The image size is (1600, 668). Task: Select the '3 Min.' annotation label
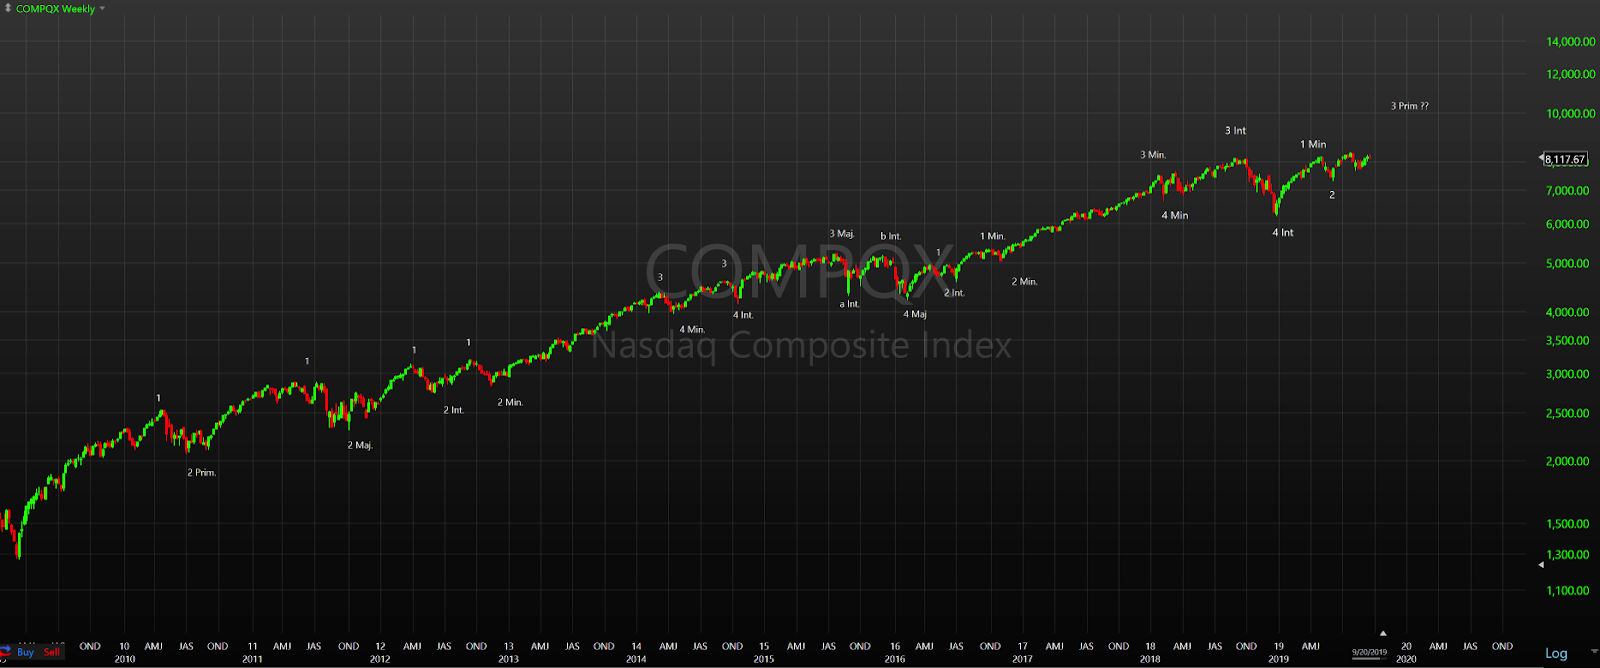tap(1153, 155)
